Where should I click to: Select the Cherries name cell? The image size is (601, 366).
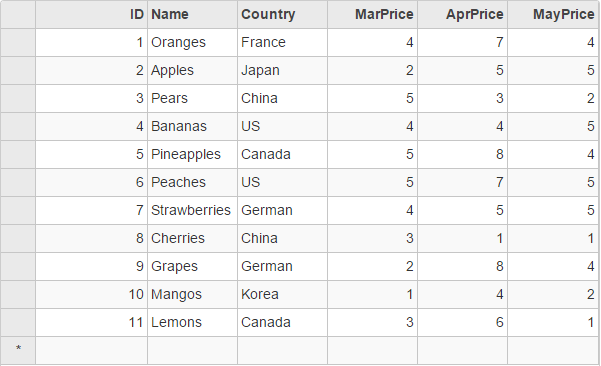click(x=192, y=238)
